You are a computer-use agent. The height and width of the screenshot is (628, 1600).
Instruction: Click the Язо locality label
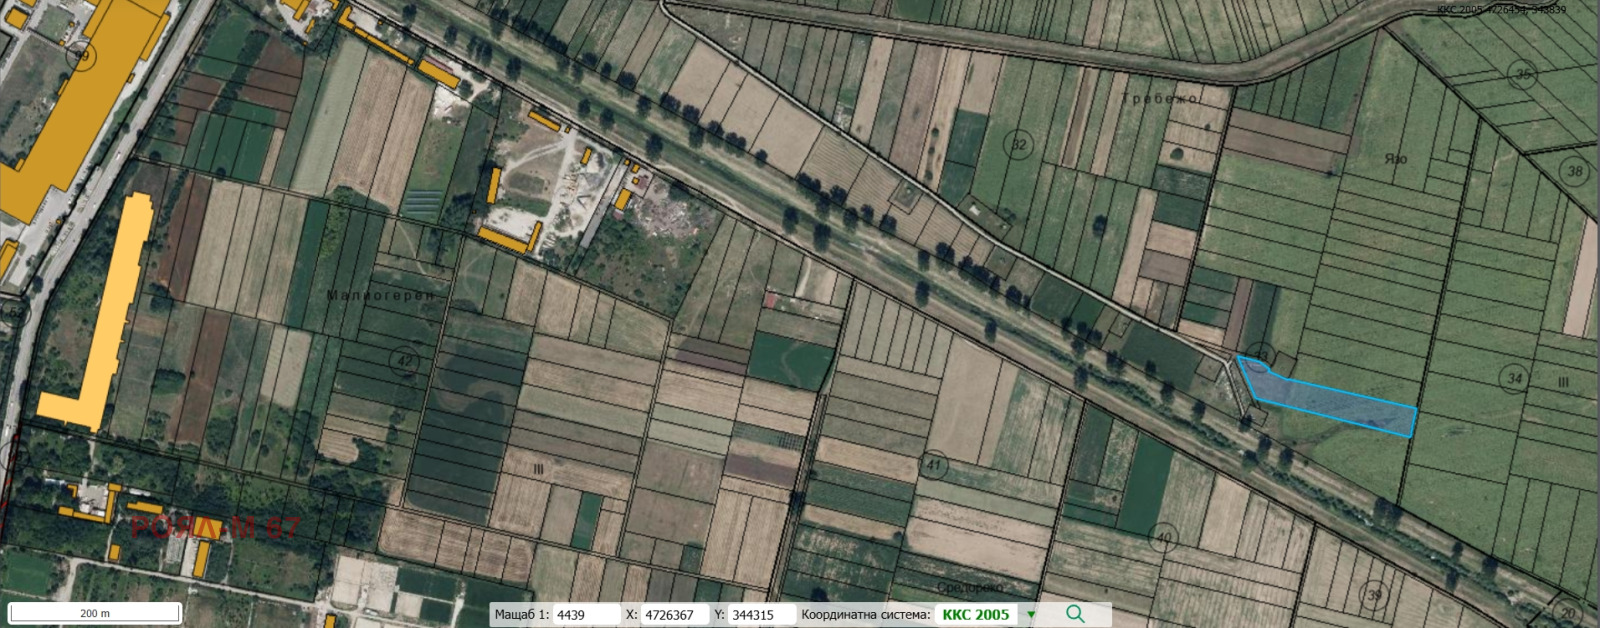coord(1395,159)
